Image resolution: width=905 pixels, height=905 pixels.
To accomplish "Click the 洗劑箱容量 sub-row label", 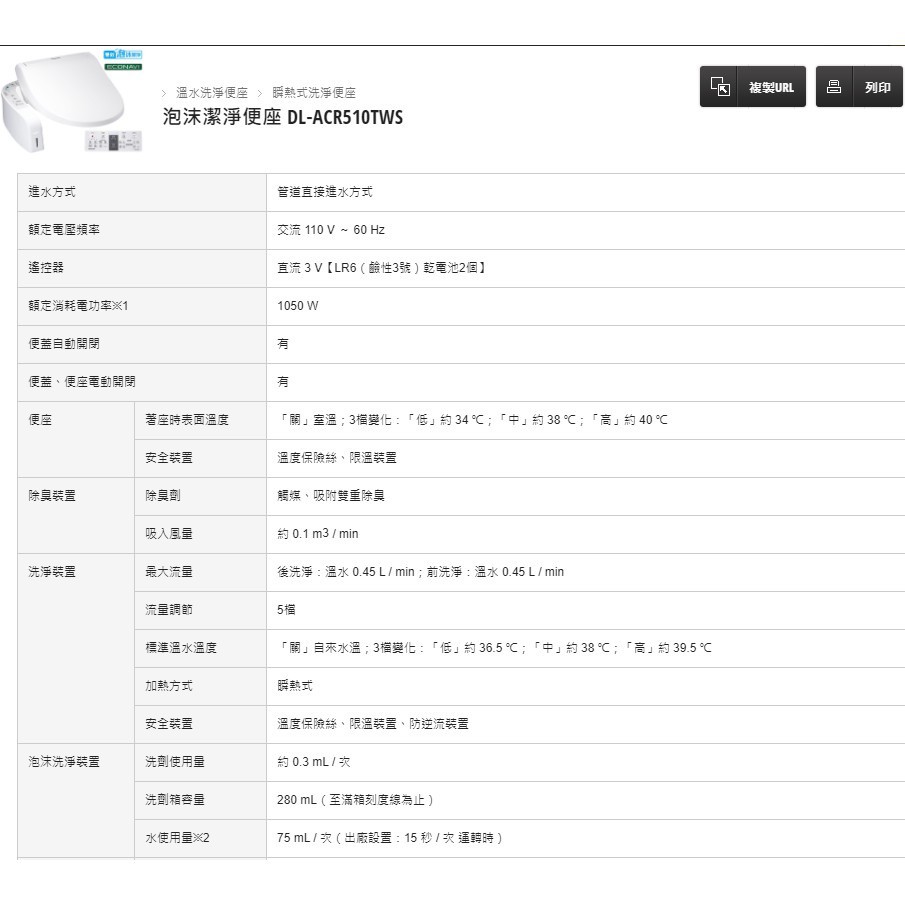I will 175,800.
